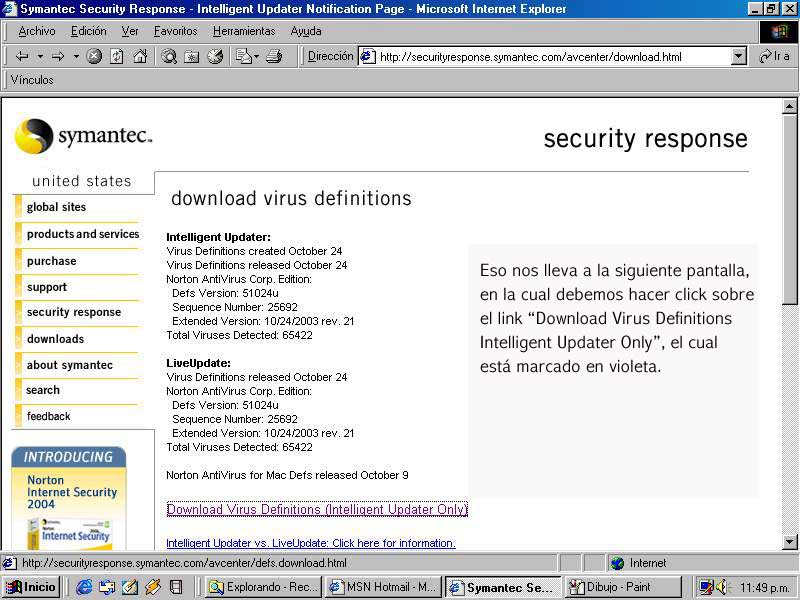
Task: Click the Vínculos links bar label
Action: pyautogui.click(x=32, y=80)
